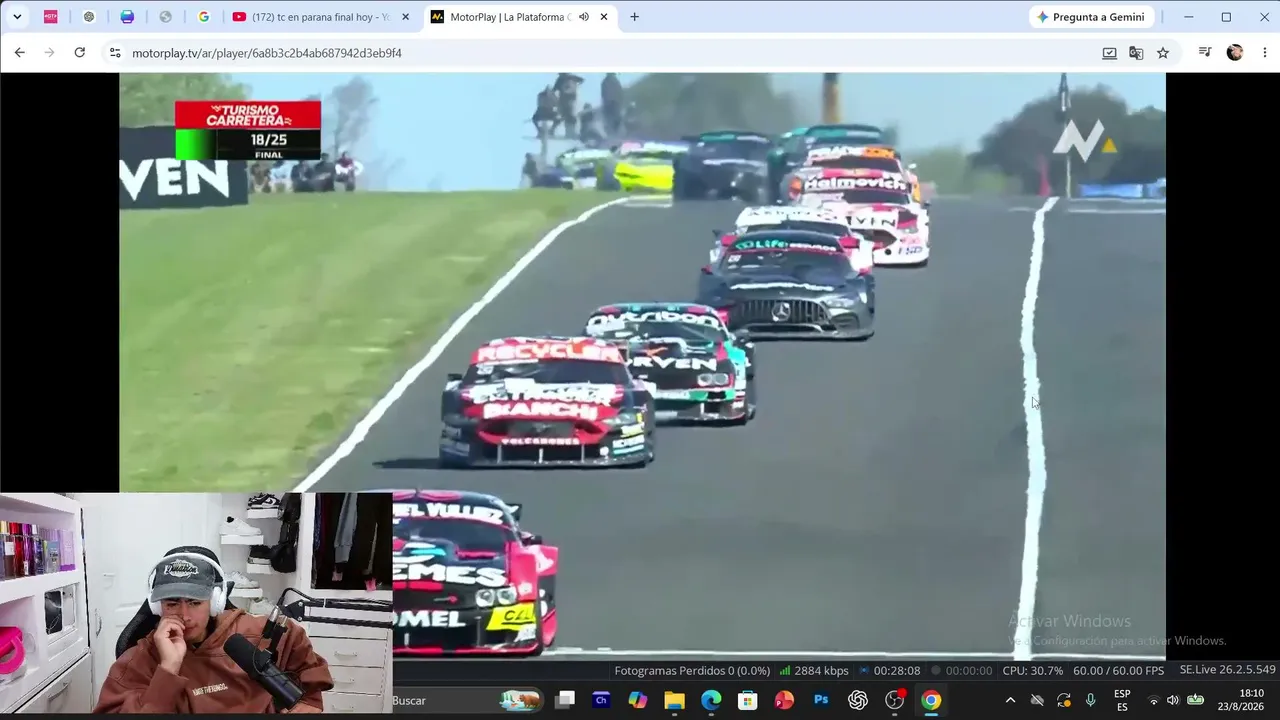Image resolution: width=1280 pixels, height=720 pixels.
Task: Switch to the ChatGPT pinned tab
Action: point(89,17)
